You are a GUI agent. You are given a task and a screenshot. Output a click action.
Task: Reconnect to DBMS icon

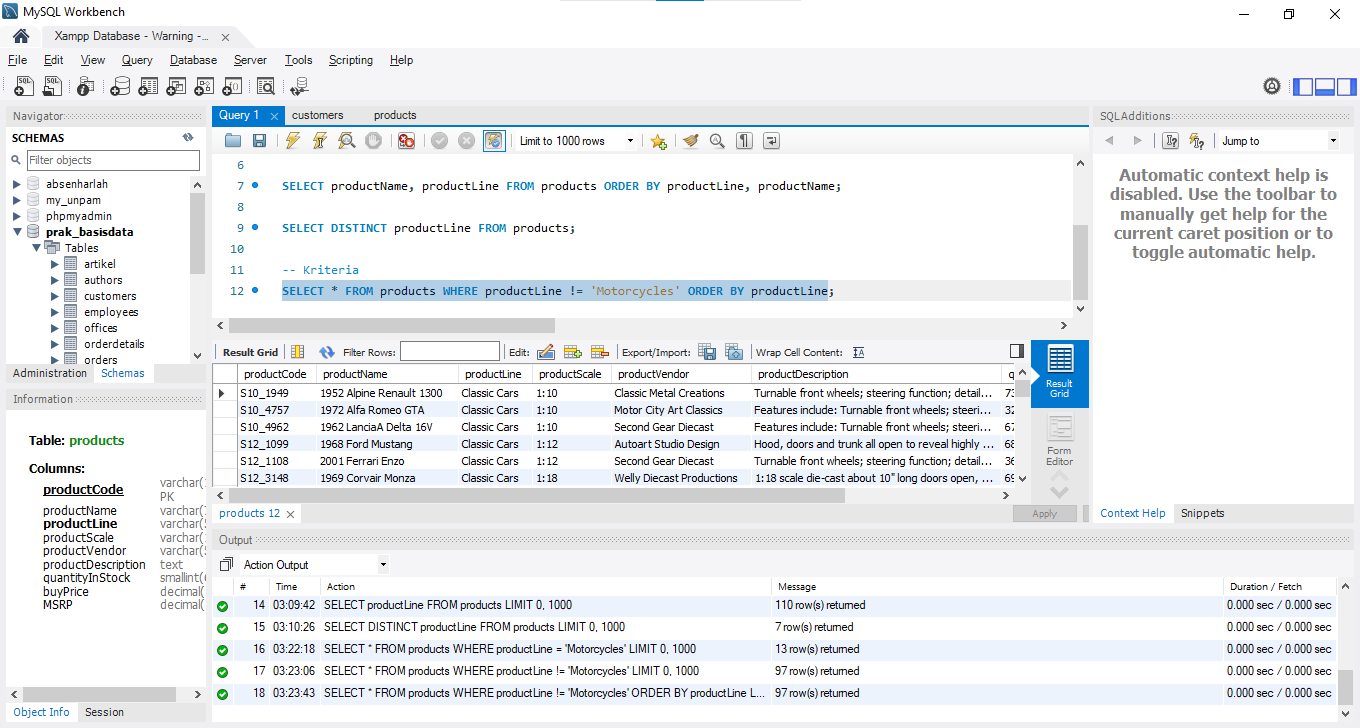pos(299,87)
